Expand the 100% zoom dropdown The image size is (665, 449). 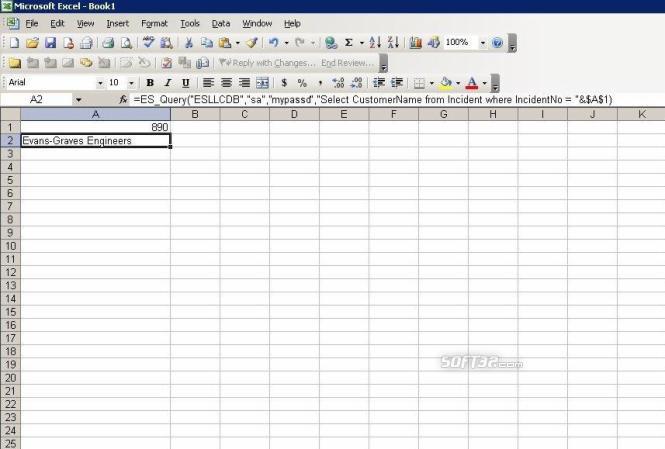[483, 42]
